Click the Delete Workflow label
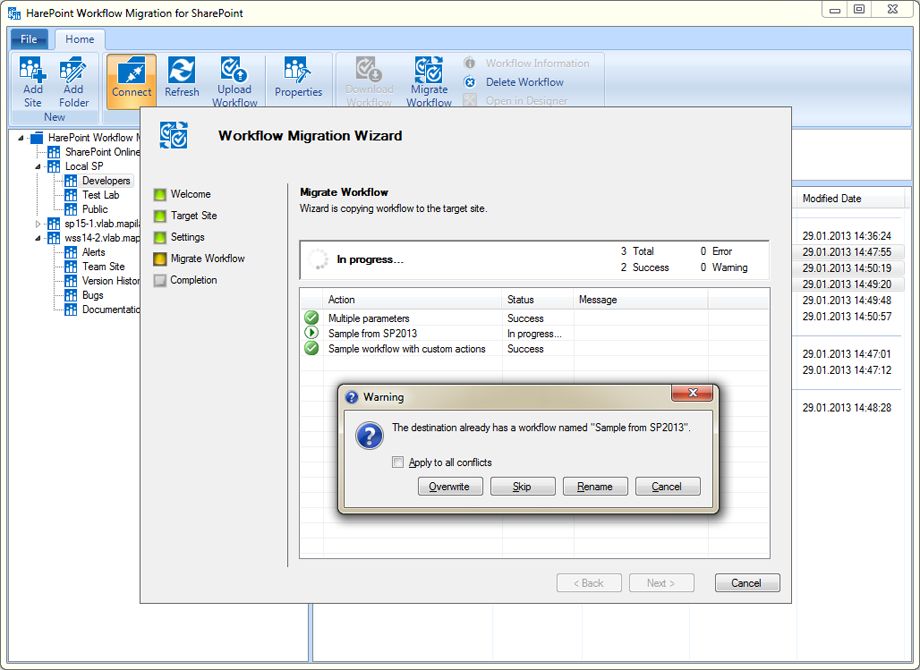920x670 pixels. (525, 82)
